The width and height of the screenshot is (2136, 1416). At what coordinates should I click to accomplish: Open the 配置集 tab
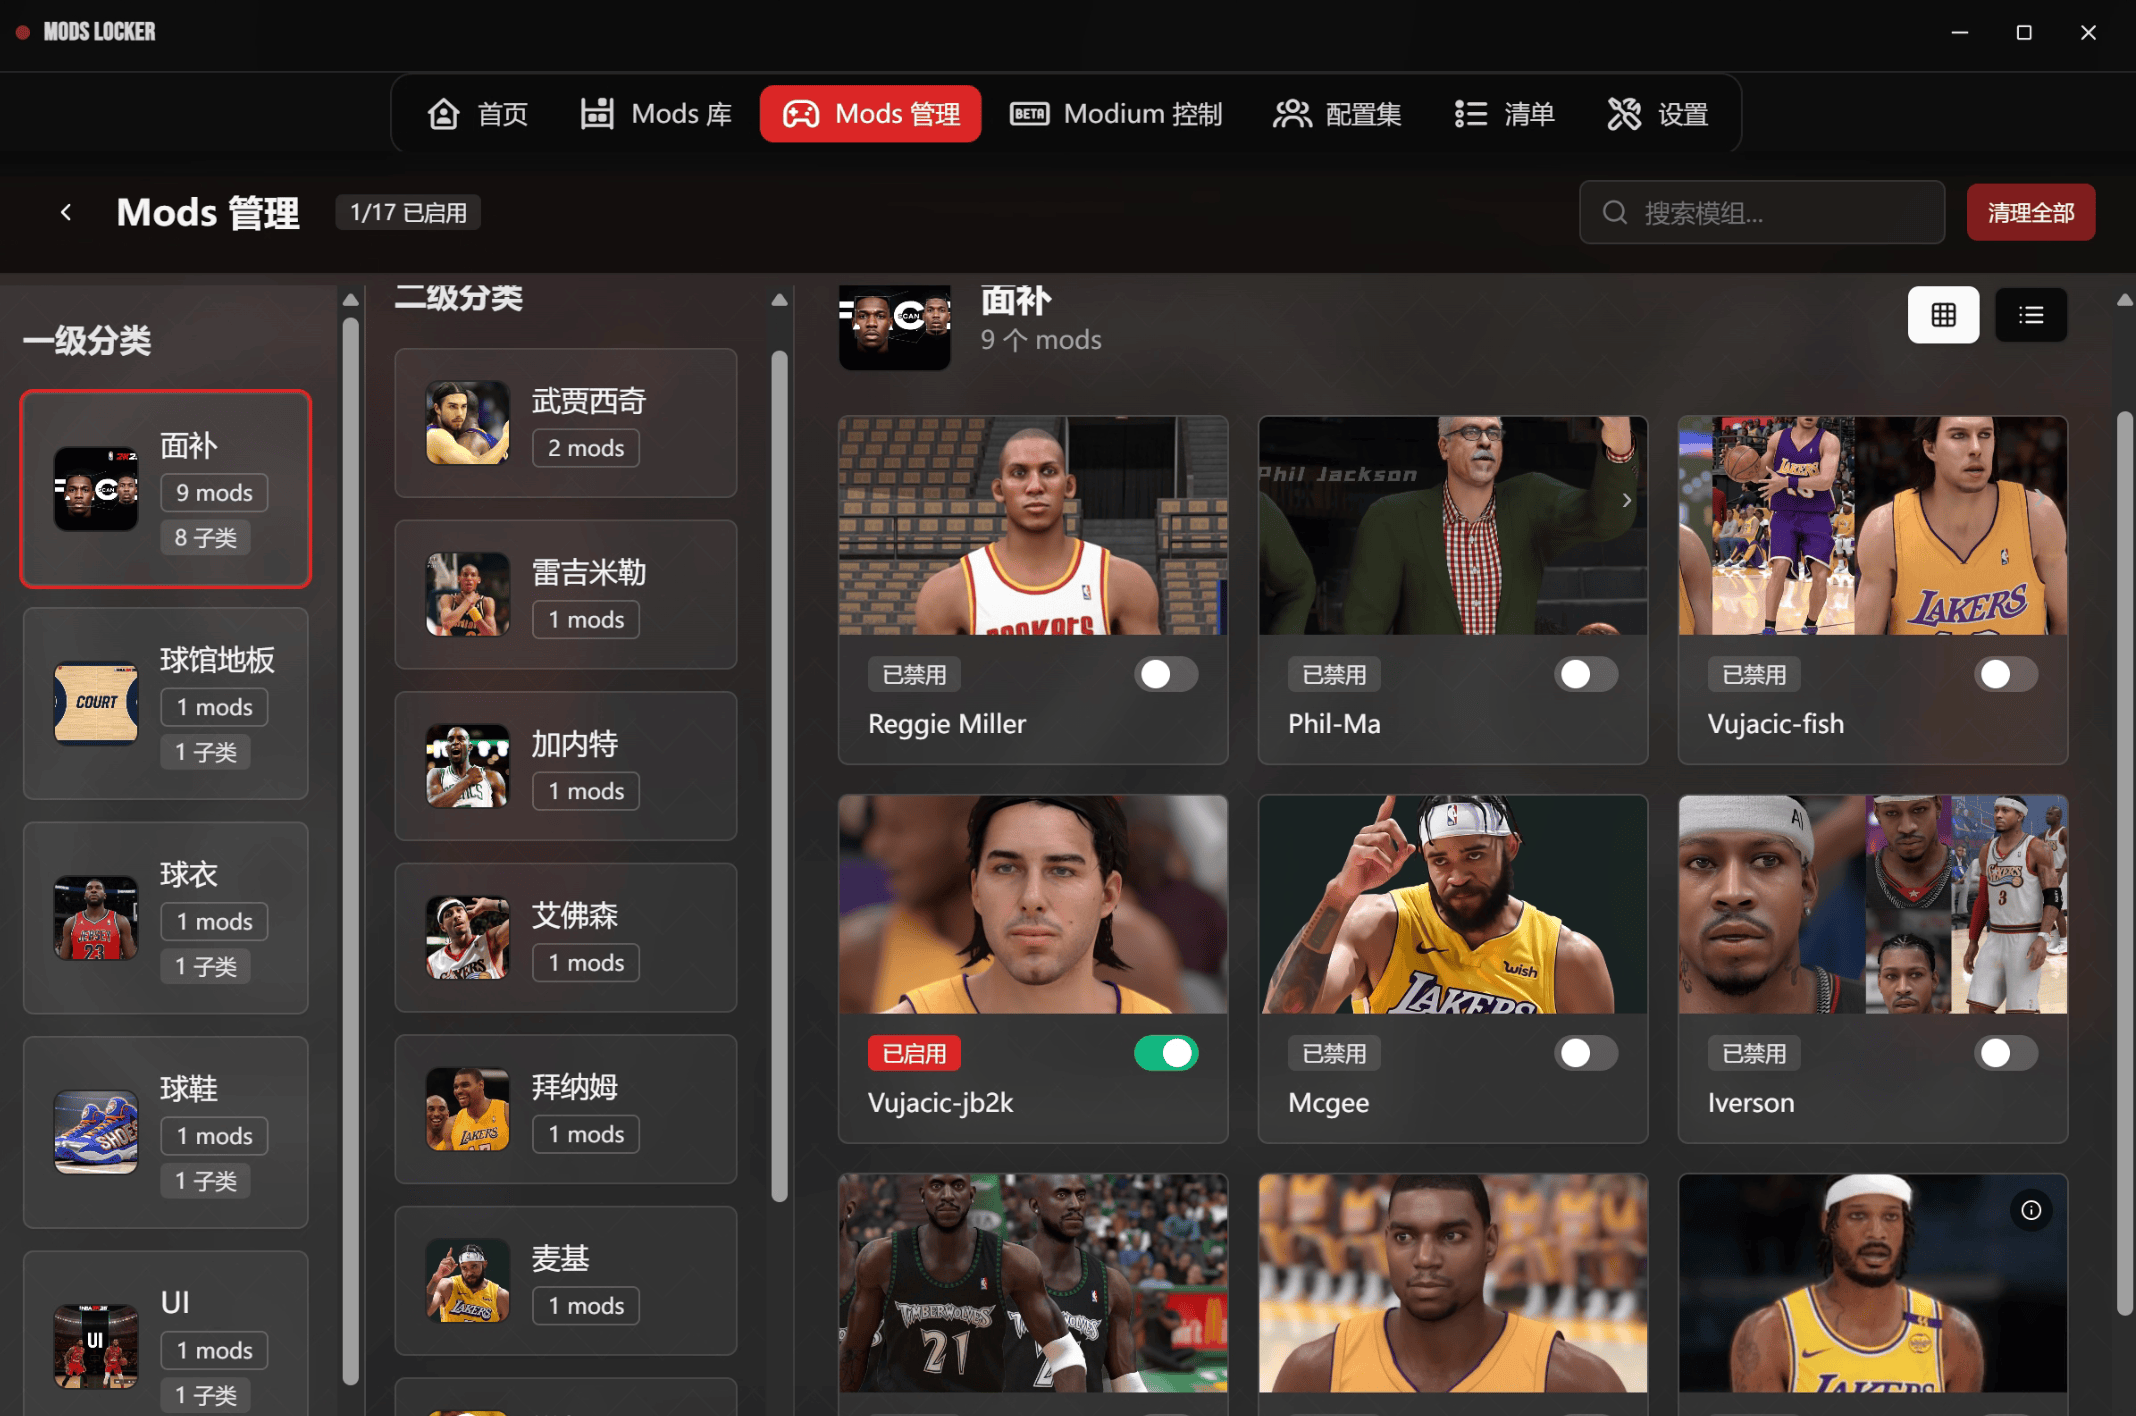tap(1337, 114)
